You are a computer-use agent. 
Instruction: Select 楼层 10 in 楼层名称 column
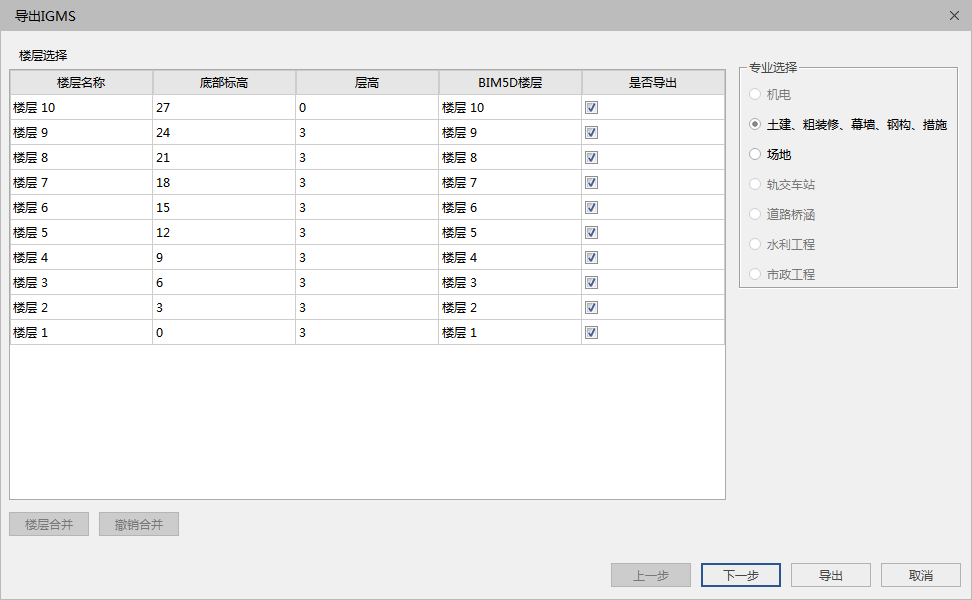[81, 108]
